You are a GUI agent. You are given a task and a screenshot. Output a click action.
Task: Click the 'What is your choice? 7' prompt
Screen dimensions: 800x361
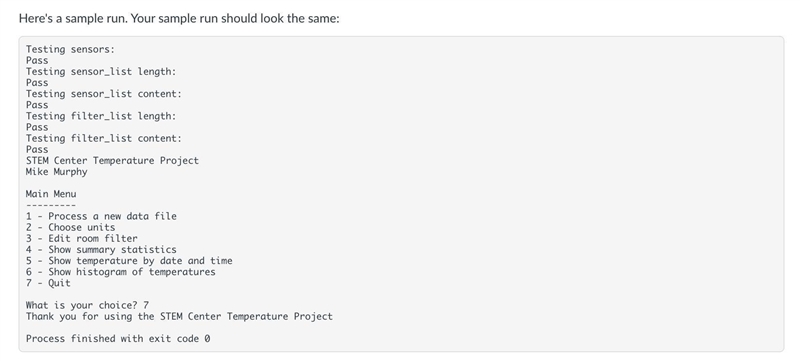(87, 305)
